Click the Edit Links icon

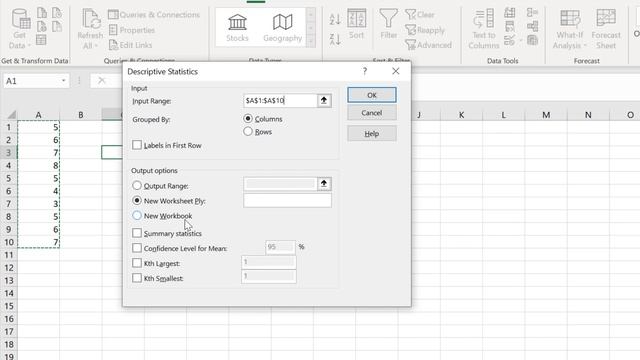coord(113,45)
